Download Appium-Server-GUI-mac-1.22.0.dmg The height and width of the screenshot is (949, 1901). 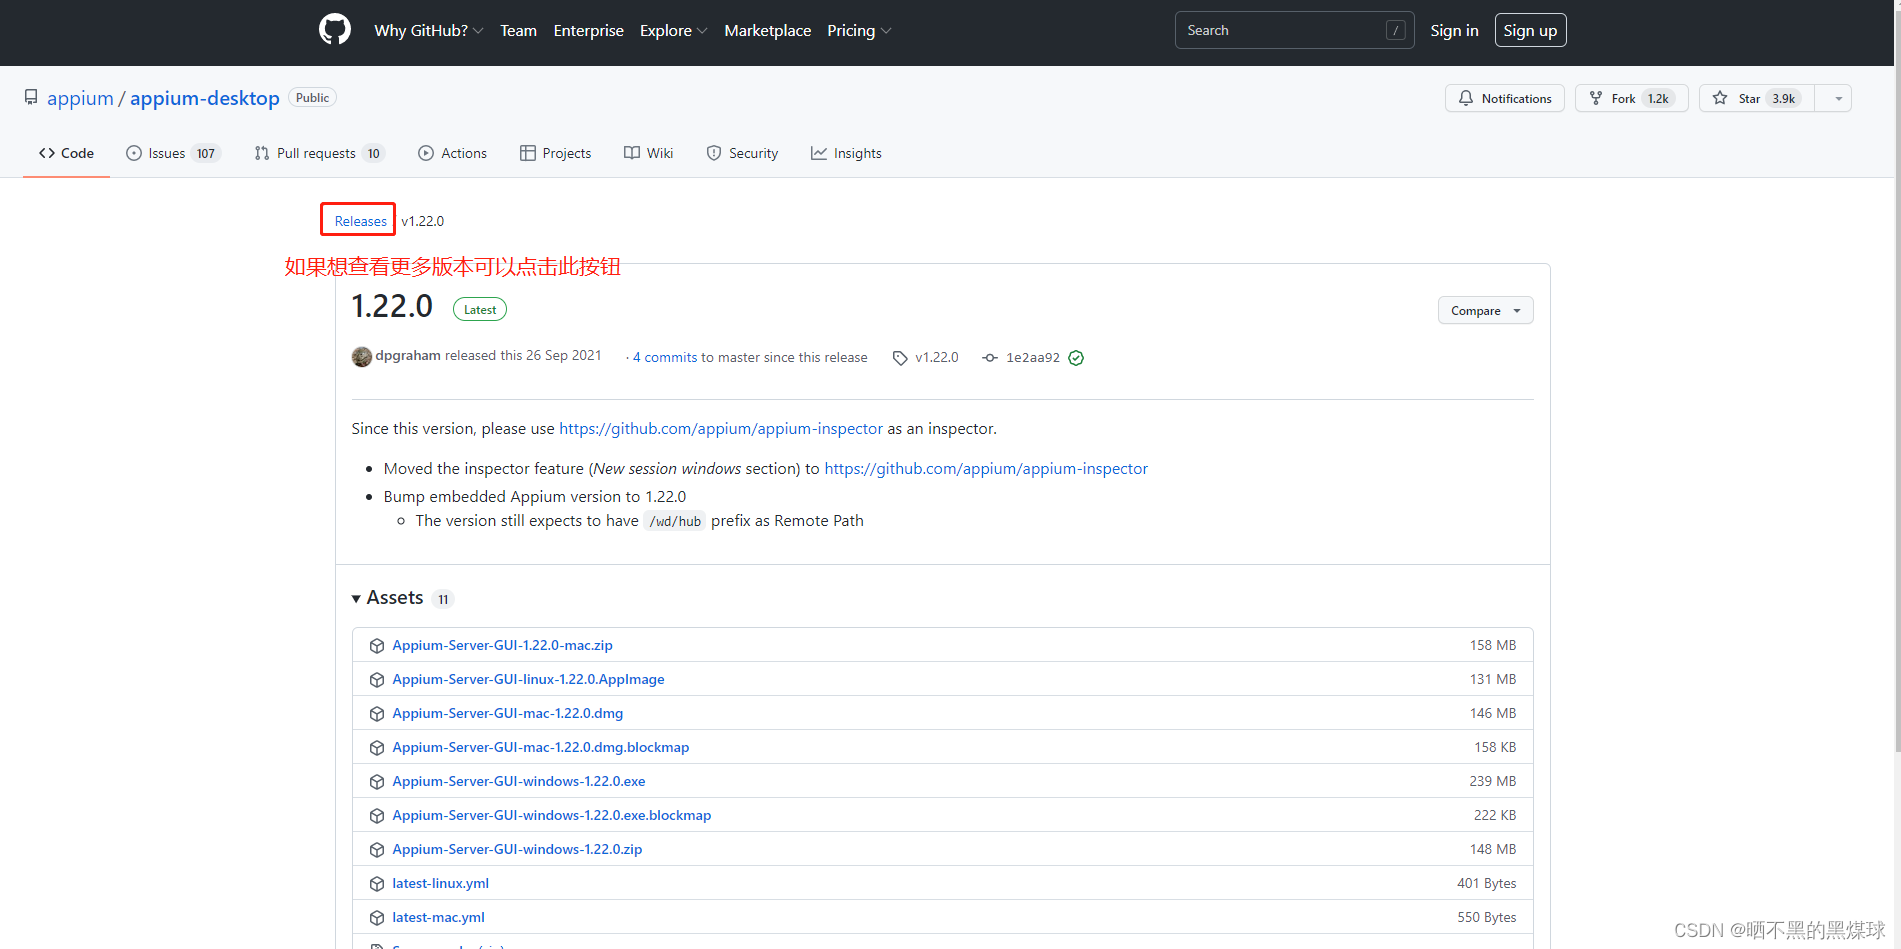(x=507, y=713)
